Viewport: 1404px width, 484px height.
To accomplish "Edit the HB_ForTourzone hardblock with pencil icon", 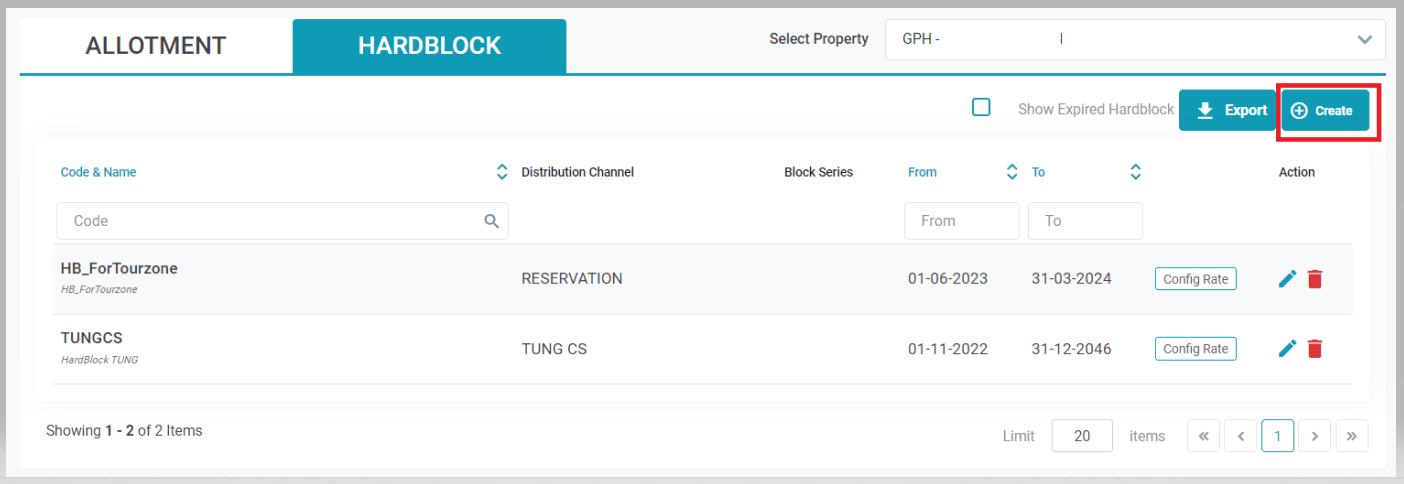I will pyautogui.click(x=1288, y=279).
